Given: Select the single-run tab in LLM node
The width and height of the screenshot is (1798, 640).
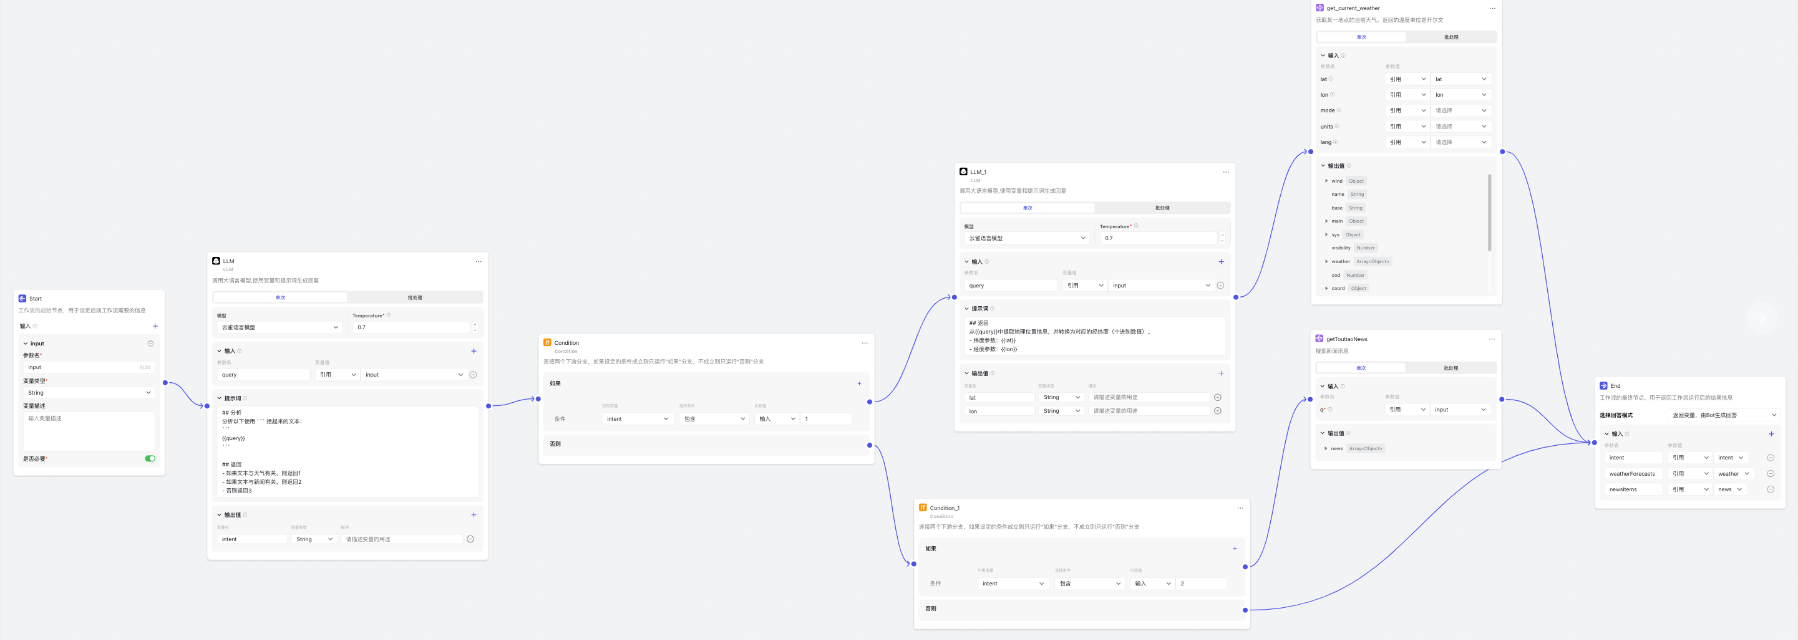Looking at the screenshot, I should click(280, 297).
